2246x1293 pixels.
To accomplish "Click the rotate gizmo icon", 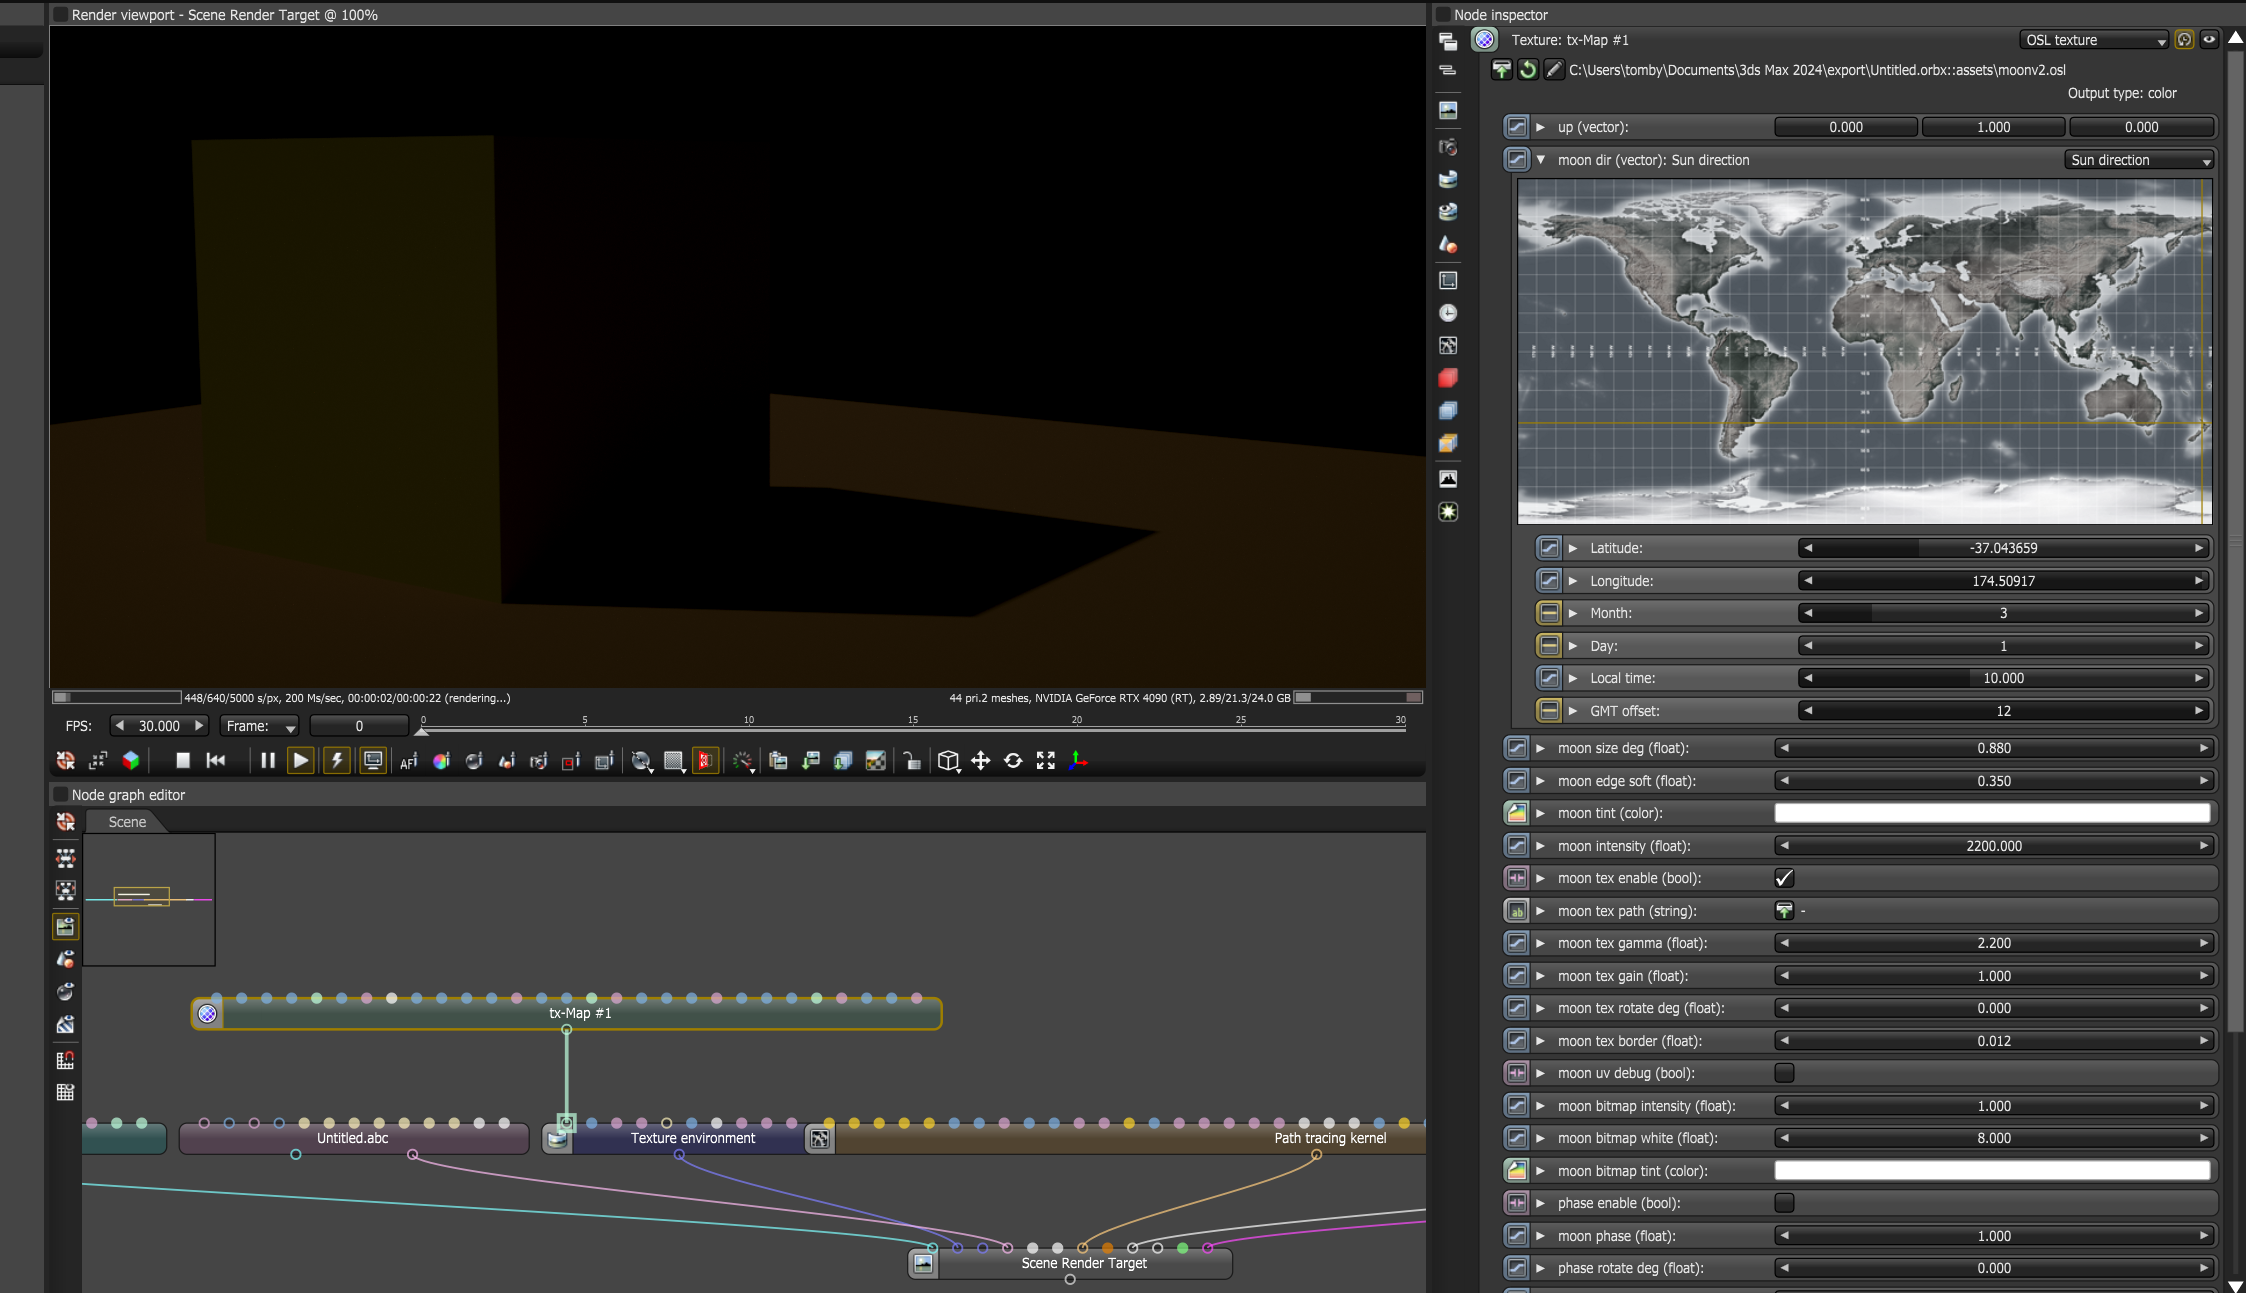I will pos(1013,761).
